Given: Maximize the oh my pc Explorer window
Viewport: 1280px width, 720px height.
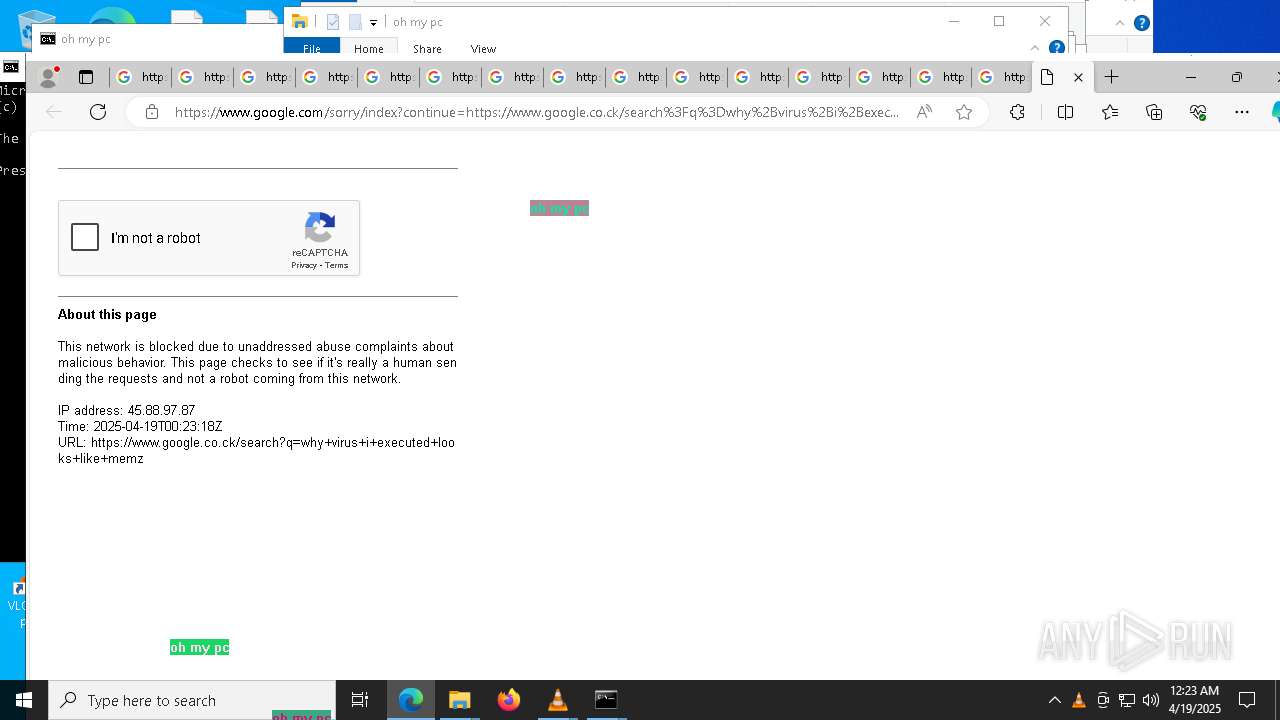Looking at the screenshot, I should pos(999,21).
